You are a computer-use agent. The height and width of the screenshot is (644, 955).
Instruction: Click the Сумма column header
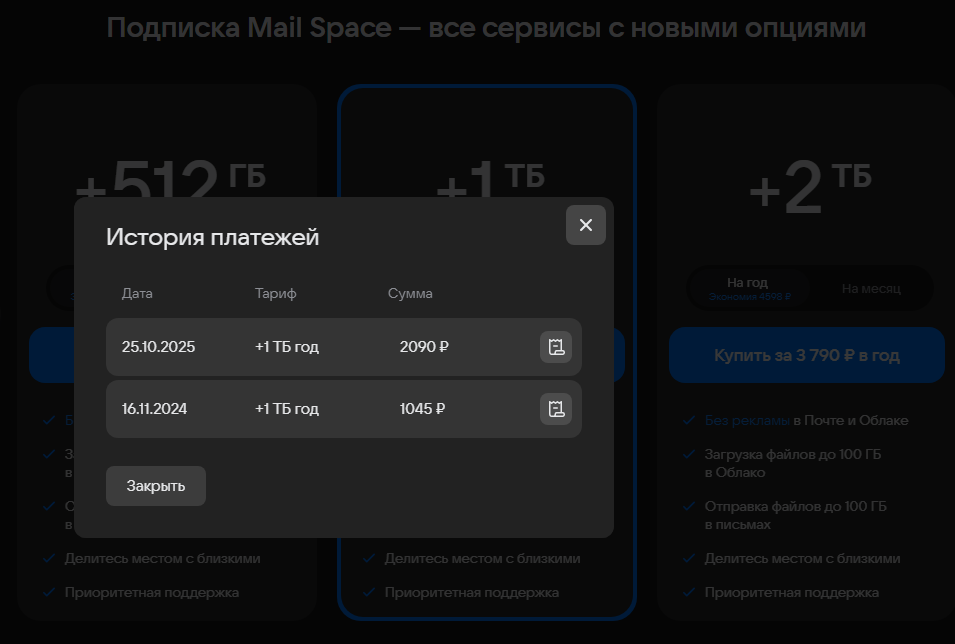pyautogui.click(x=410, y=293)
